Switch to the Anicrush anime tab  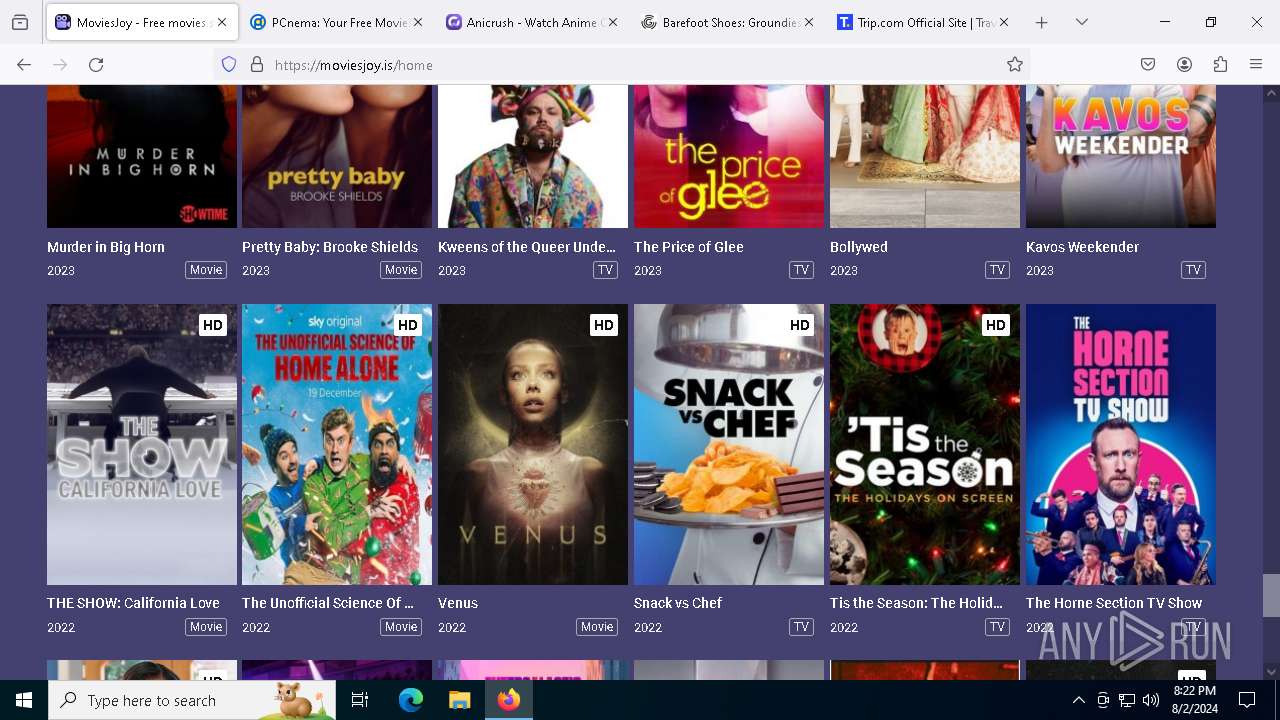pos(531,22)
